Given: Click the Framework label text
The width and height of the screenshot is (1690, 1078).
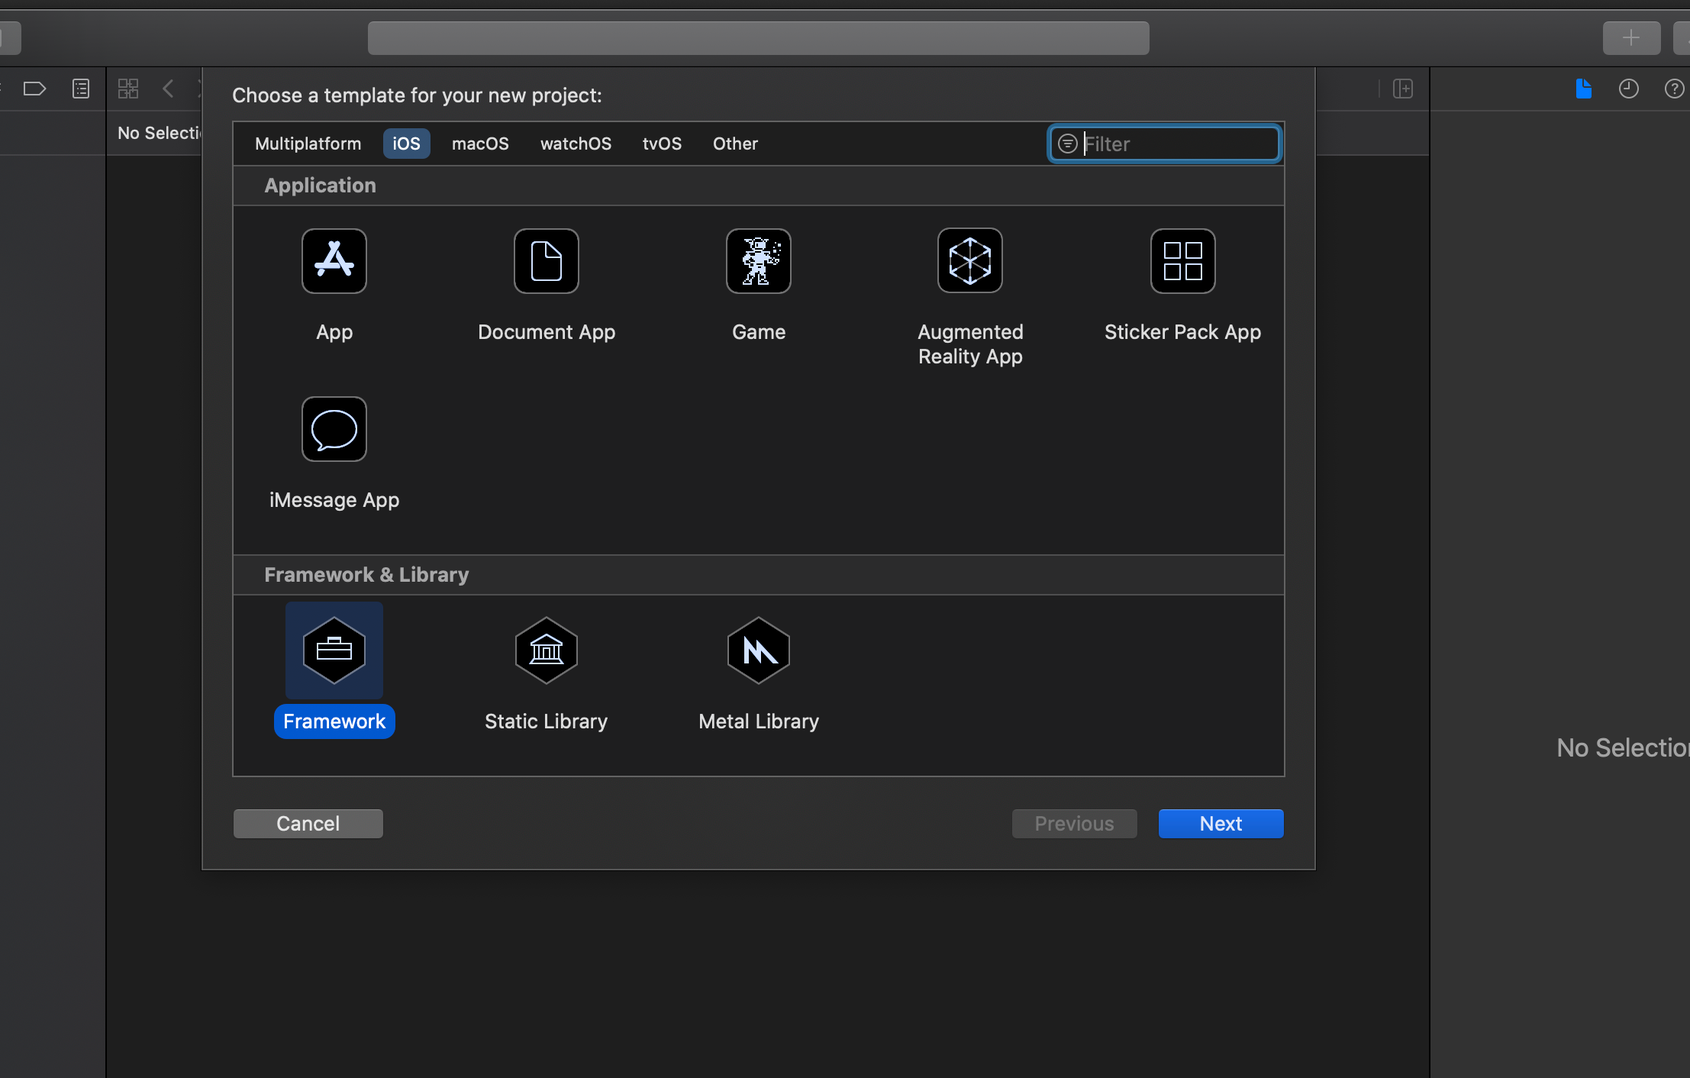Looking at the screenshot, I should pyautogui.click(x=334, y=721).
